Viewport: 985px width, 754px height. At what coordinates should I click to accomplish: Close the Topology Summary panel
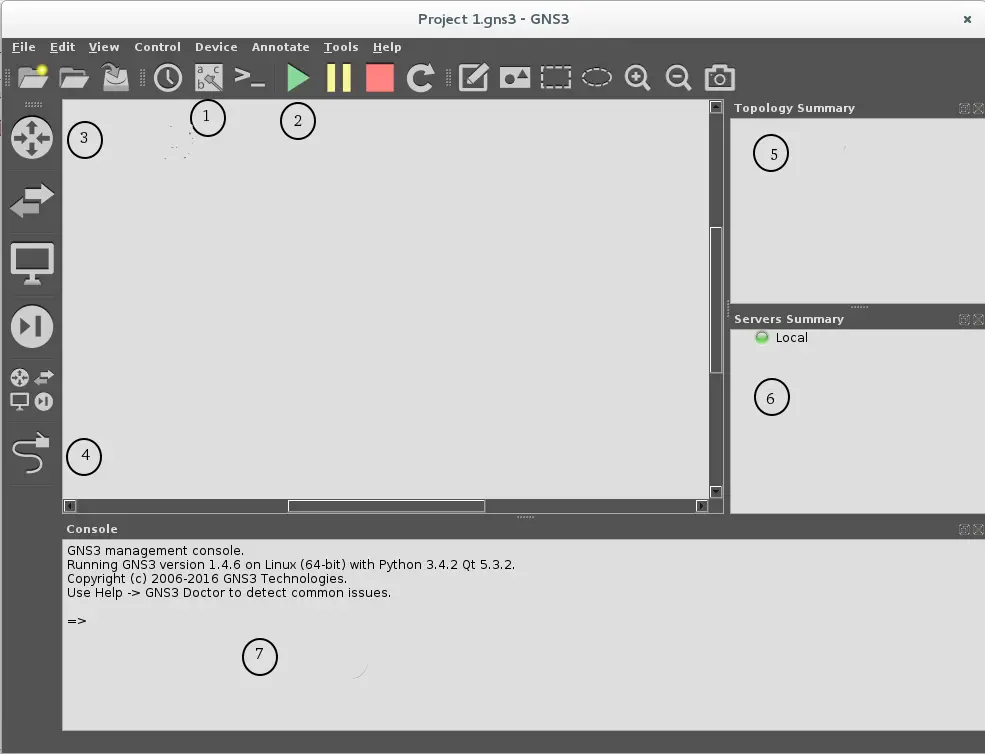tap(978, 109)
